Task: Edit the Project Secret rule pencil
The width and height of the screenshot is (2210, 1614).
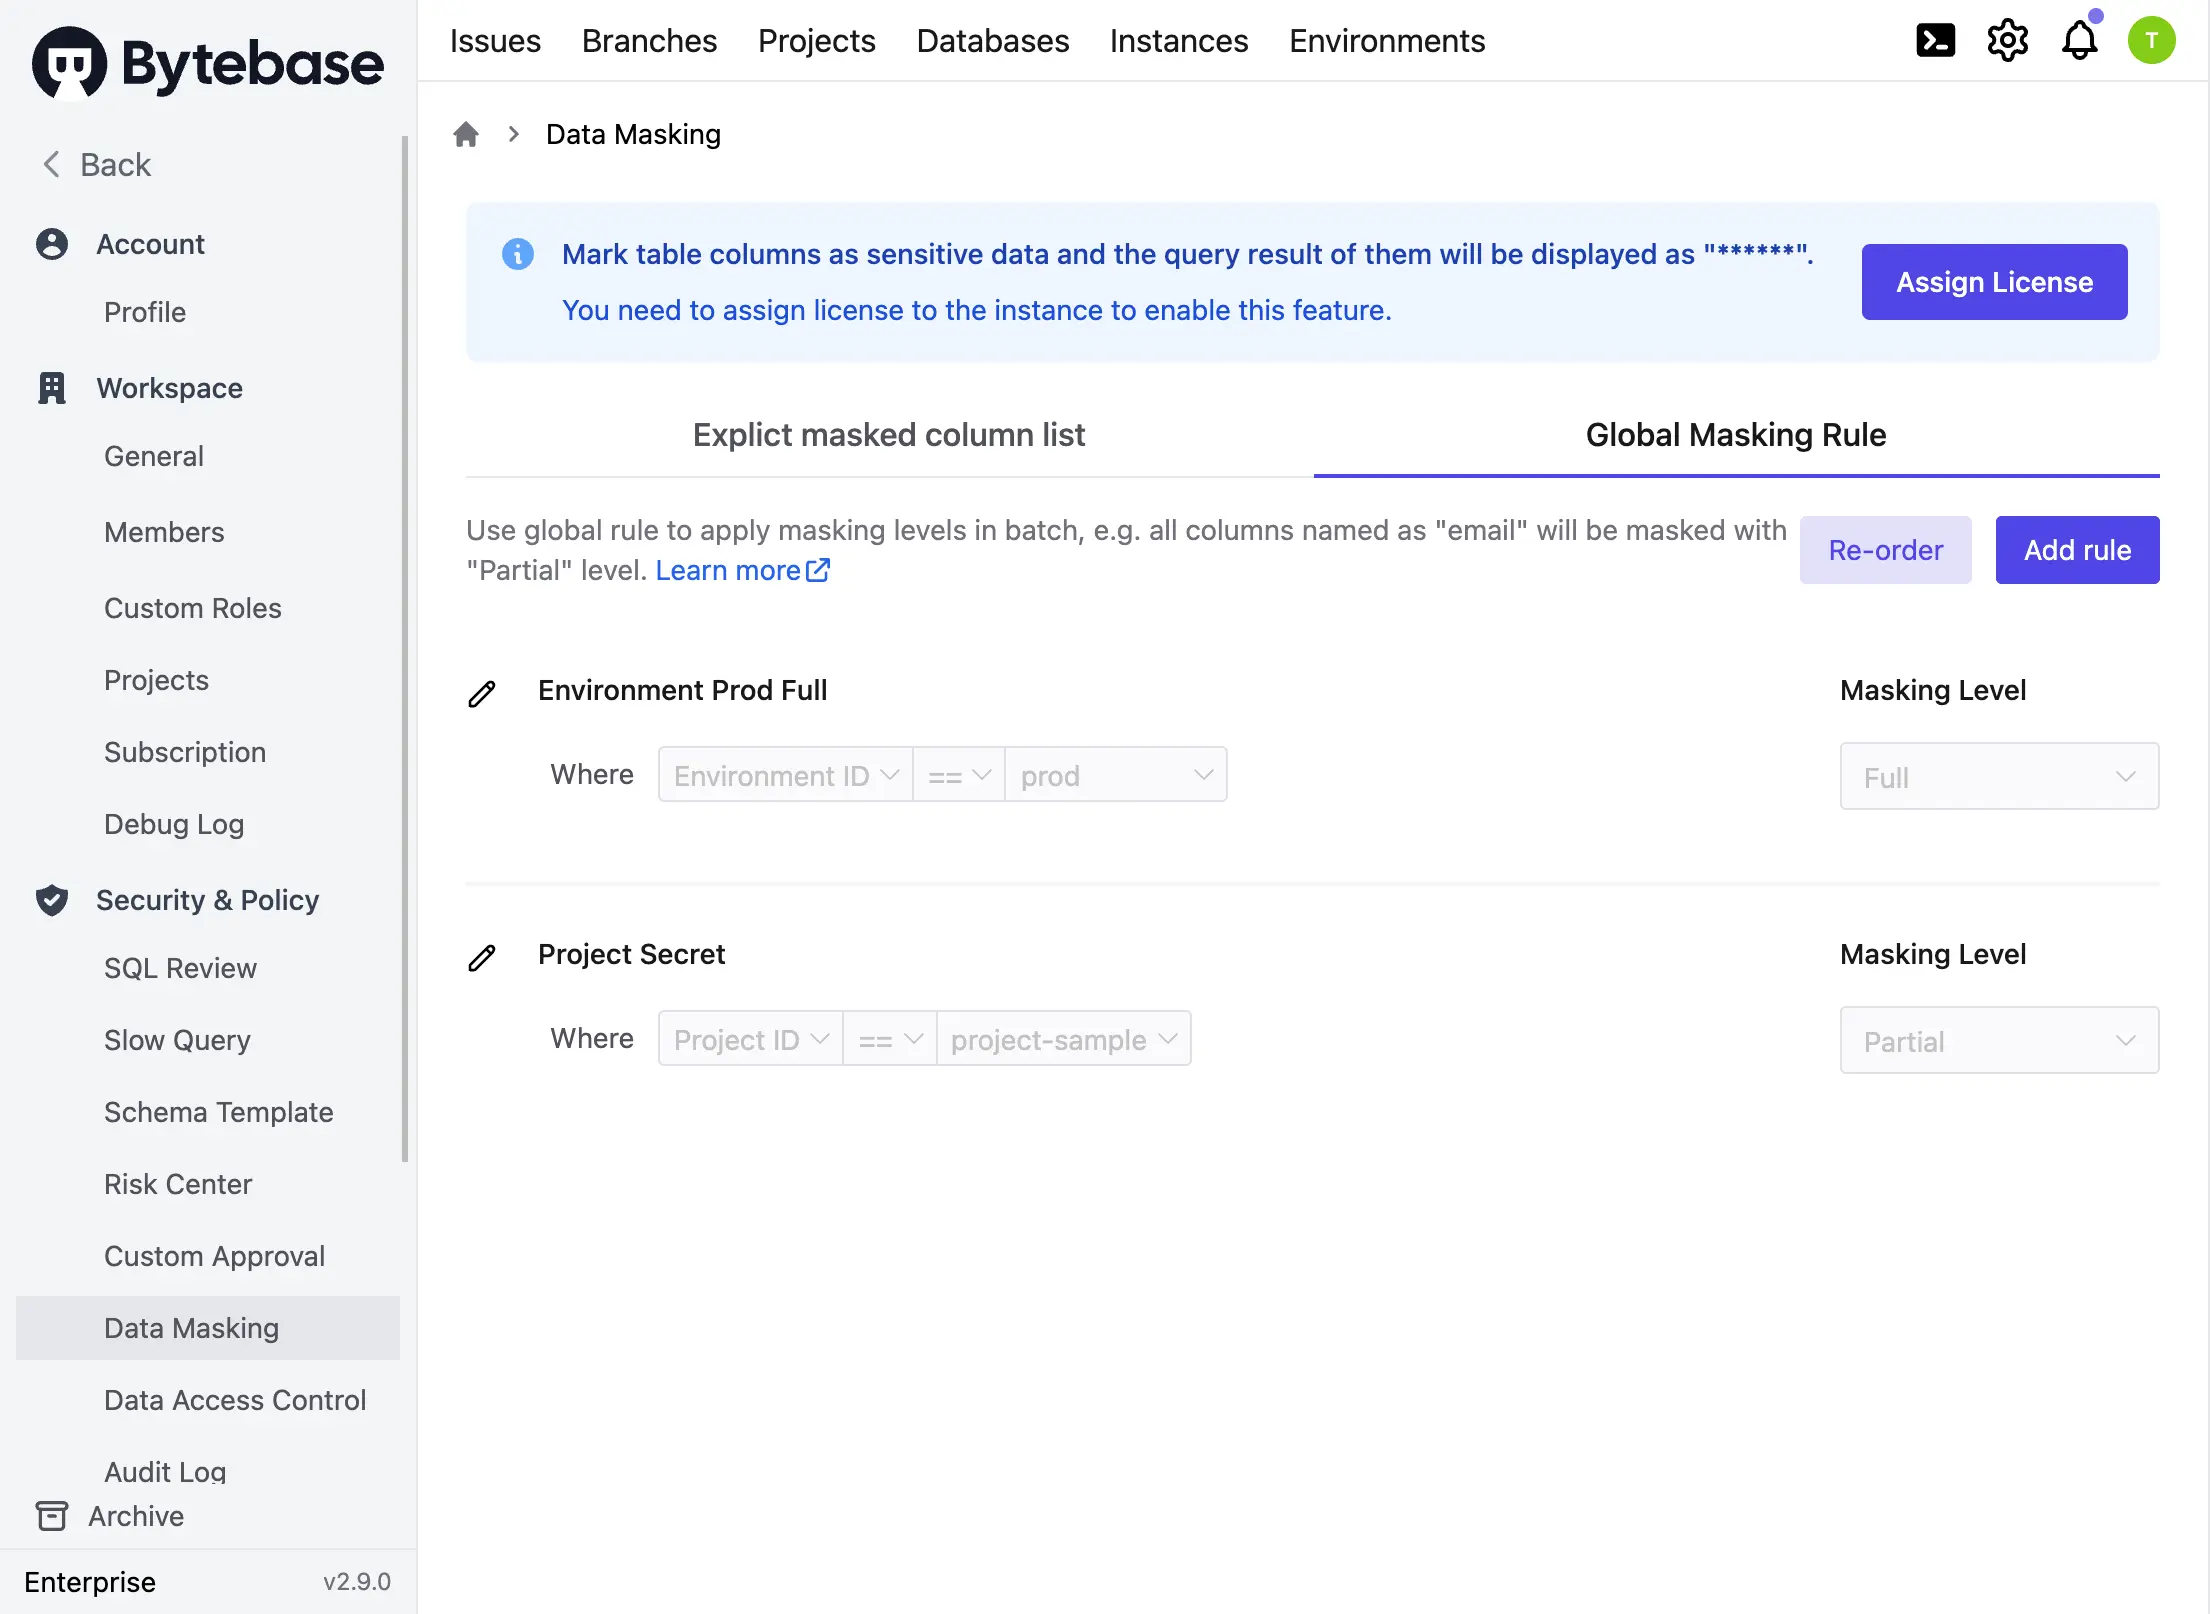Action: point(482,957)
